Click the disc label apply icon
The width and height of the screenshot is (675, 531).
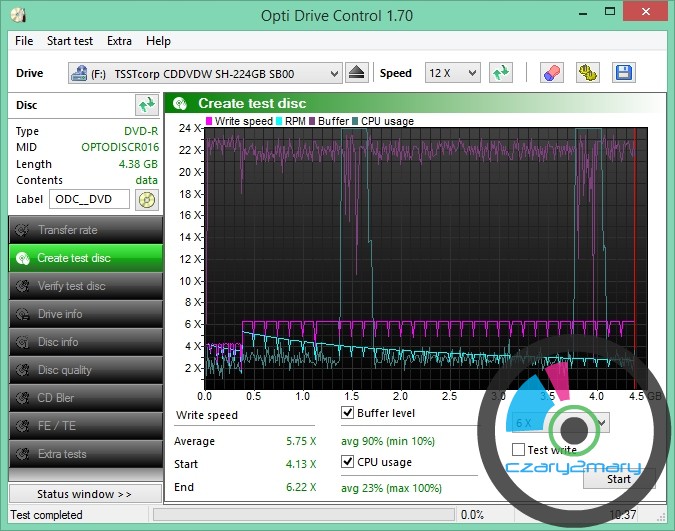coord(147,199)
